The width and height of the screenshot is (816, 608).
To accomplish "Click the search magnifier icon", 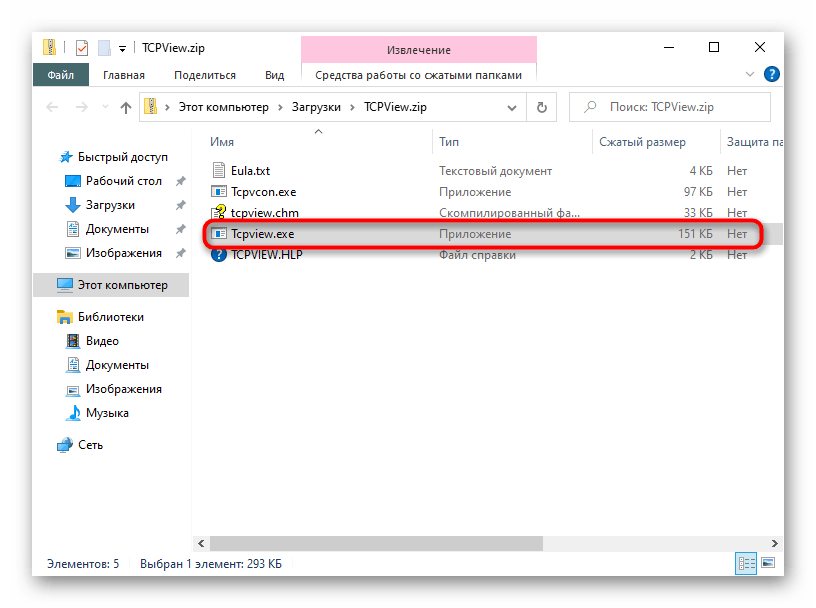I will tap(590, 107).
